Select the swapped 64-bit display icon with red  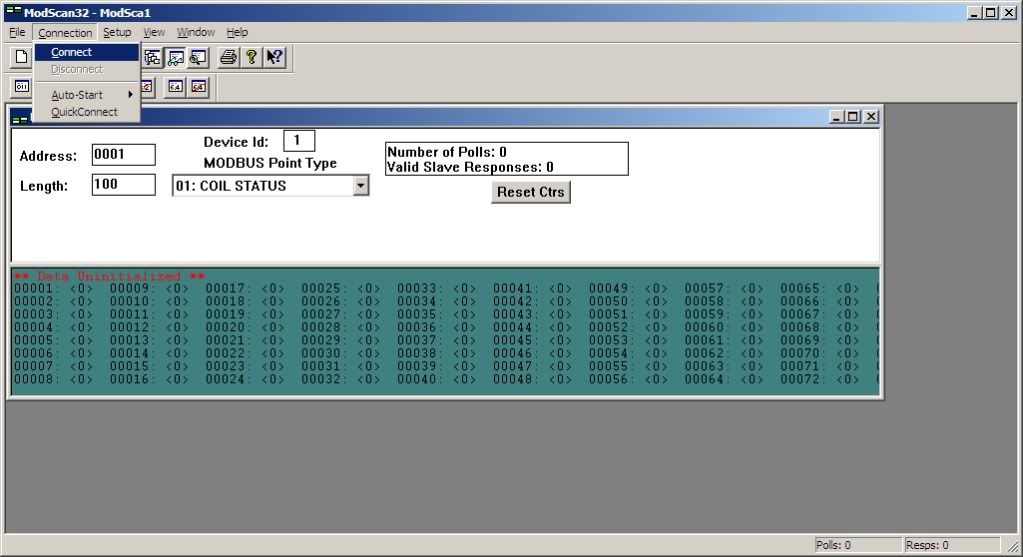(198, 87)
